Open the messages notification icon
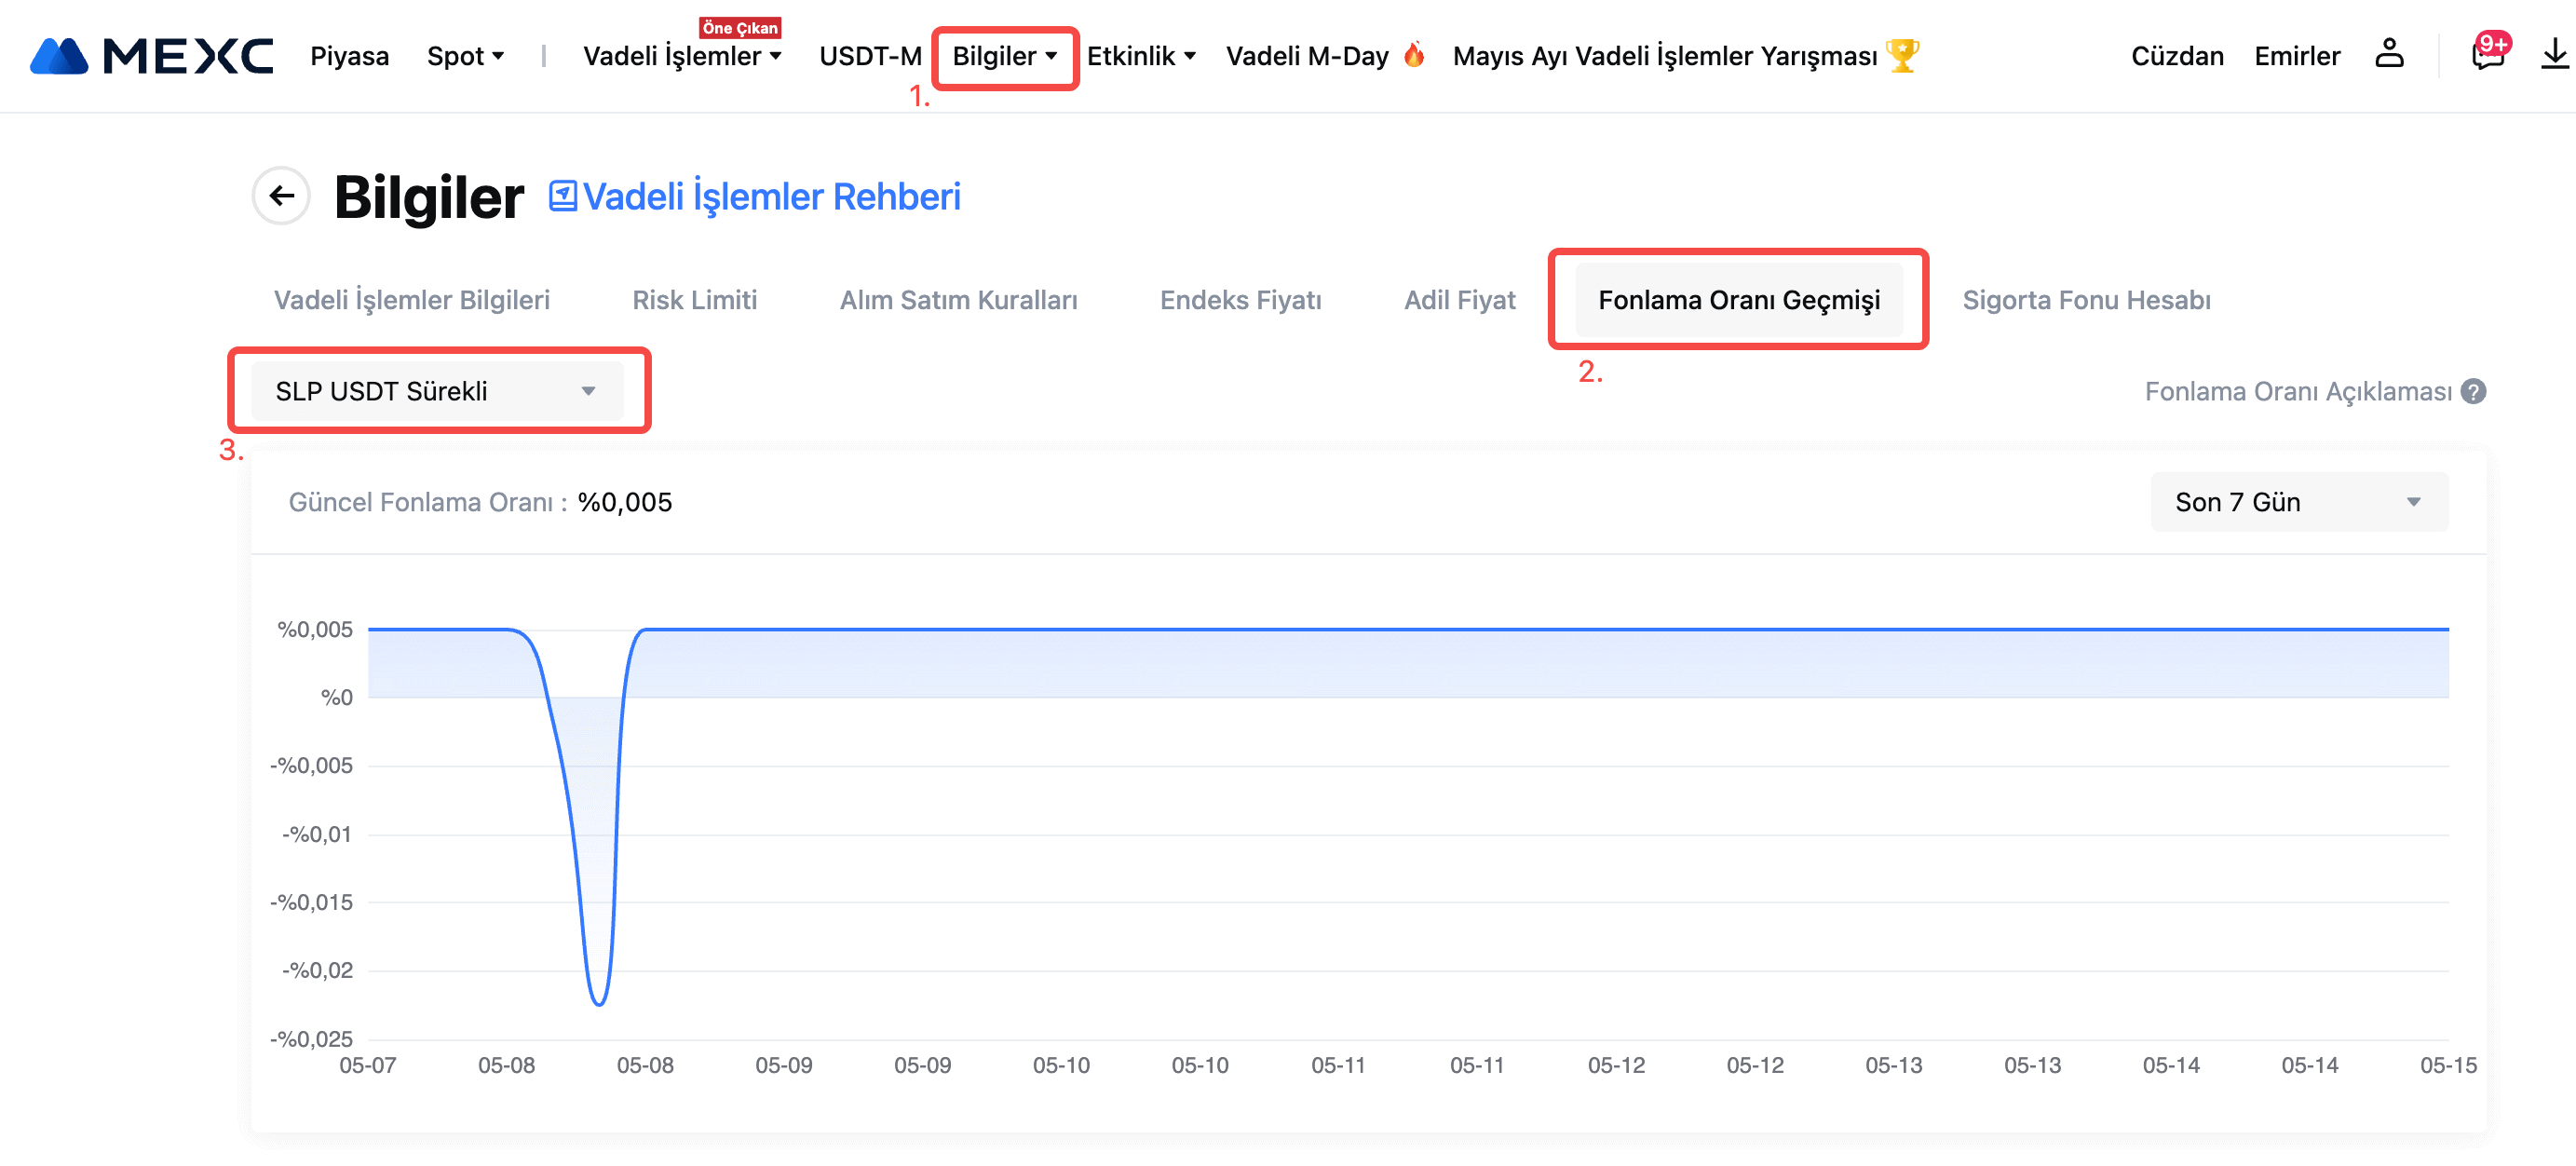 tap(2487, 54)
